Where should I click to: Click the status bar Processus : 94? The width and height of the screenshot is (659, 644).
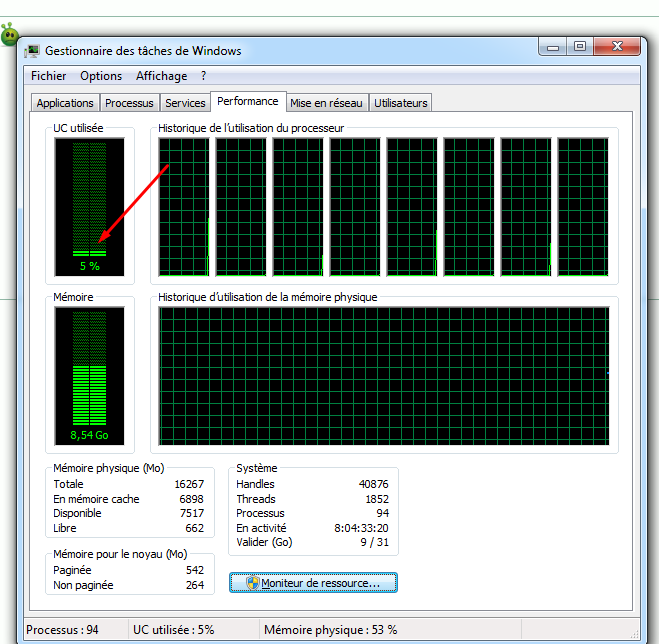click(x=62, y=630)
